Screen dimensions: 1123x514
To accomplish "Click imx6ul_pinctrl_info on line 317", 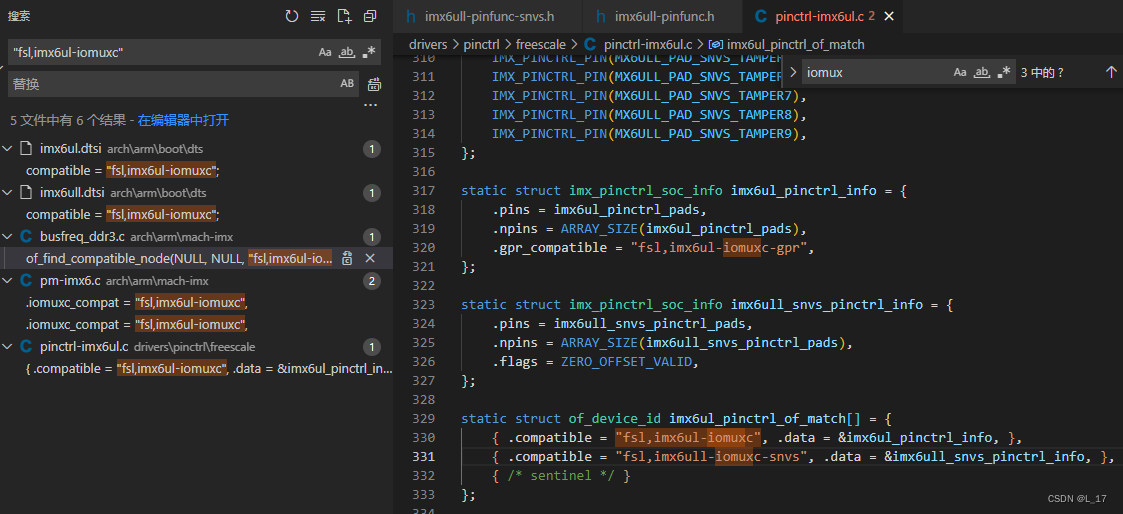I will [804, 191].
